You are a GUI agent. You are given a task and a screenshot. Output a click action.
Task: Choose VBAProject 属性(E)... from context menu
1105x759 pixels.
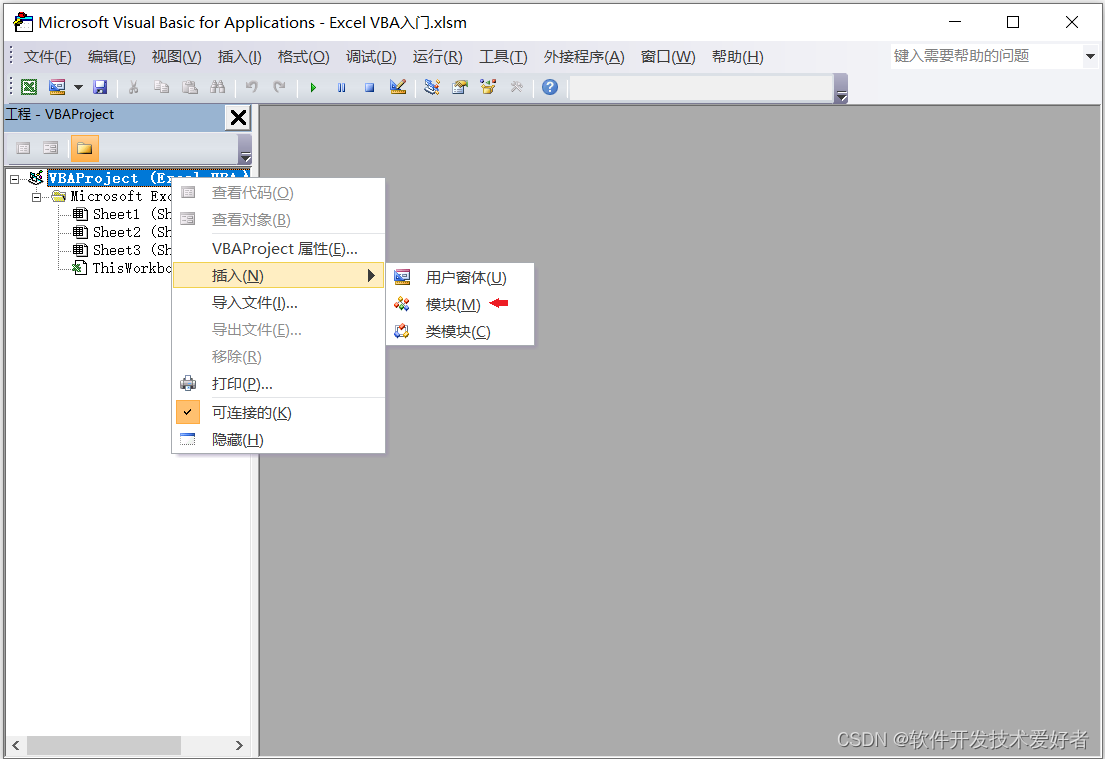(x=279, y=249)
